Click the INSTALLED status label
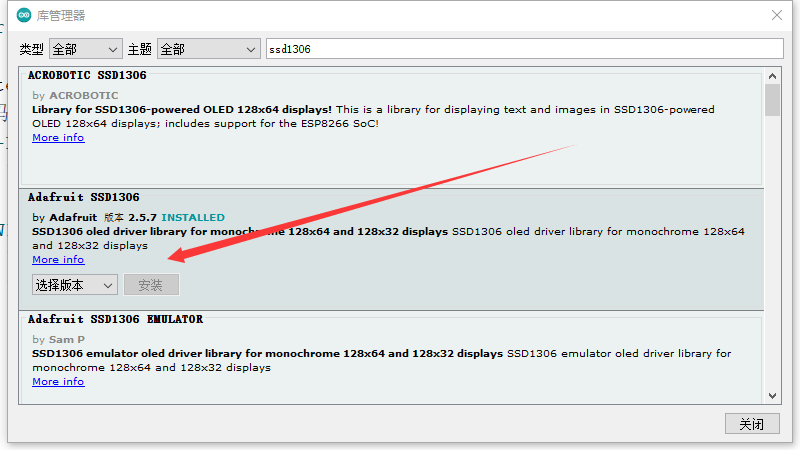The height and width of the screenshot is (450, 800). [x=193, y=217]
